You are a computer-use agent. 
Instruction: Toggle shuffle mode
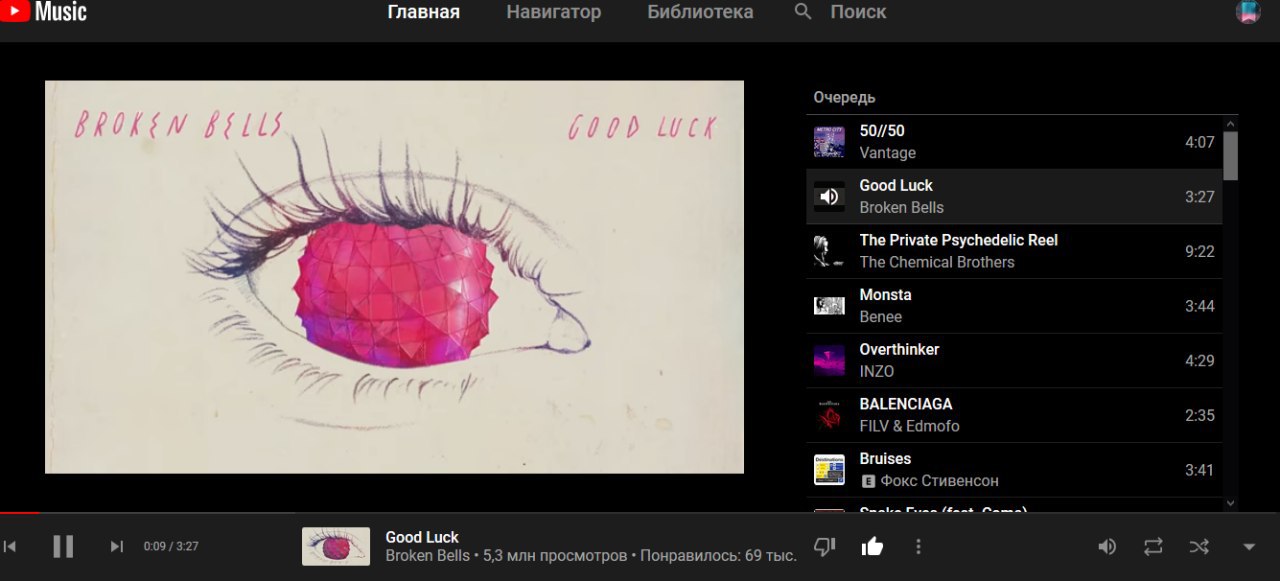[1199, 546]
